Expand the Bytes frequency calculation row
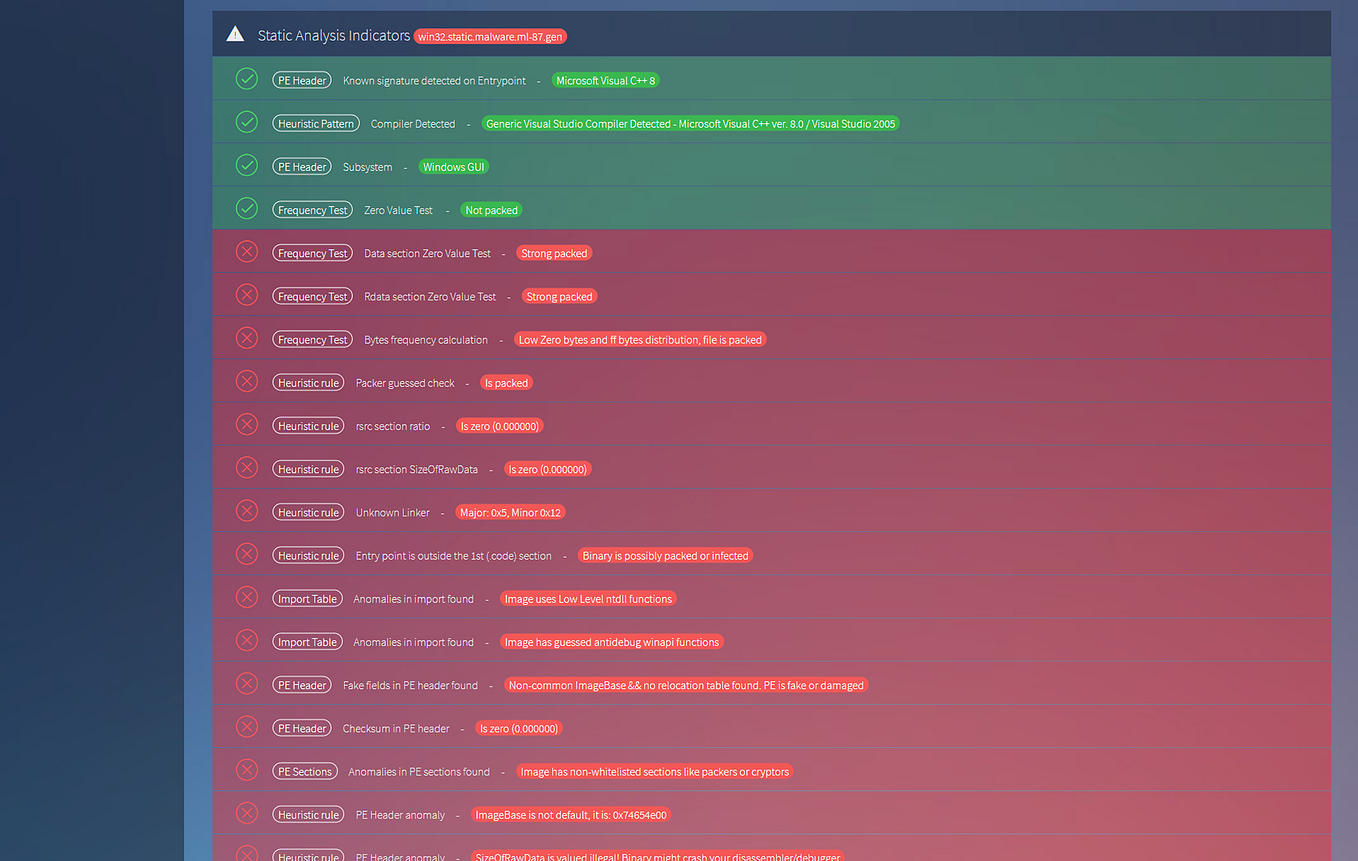Viewport: 1358px width, 861px height. pyautogui.click(x=247, y=338)
